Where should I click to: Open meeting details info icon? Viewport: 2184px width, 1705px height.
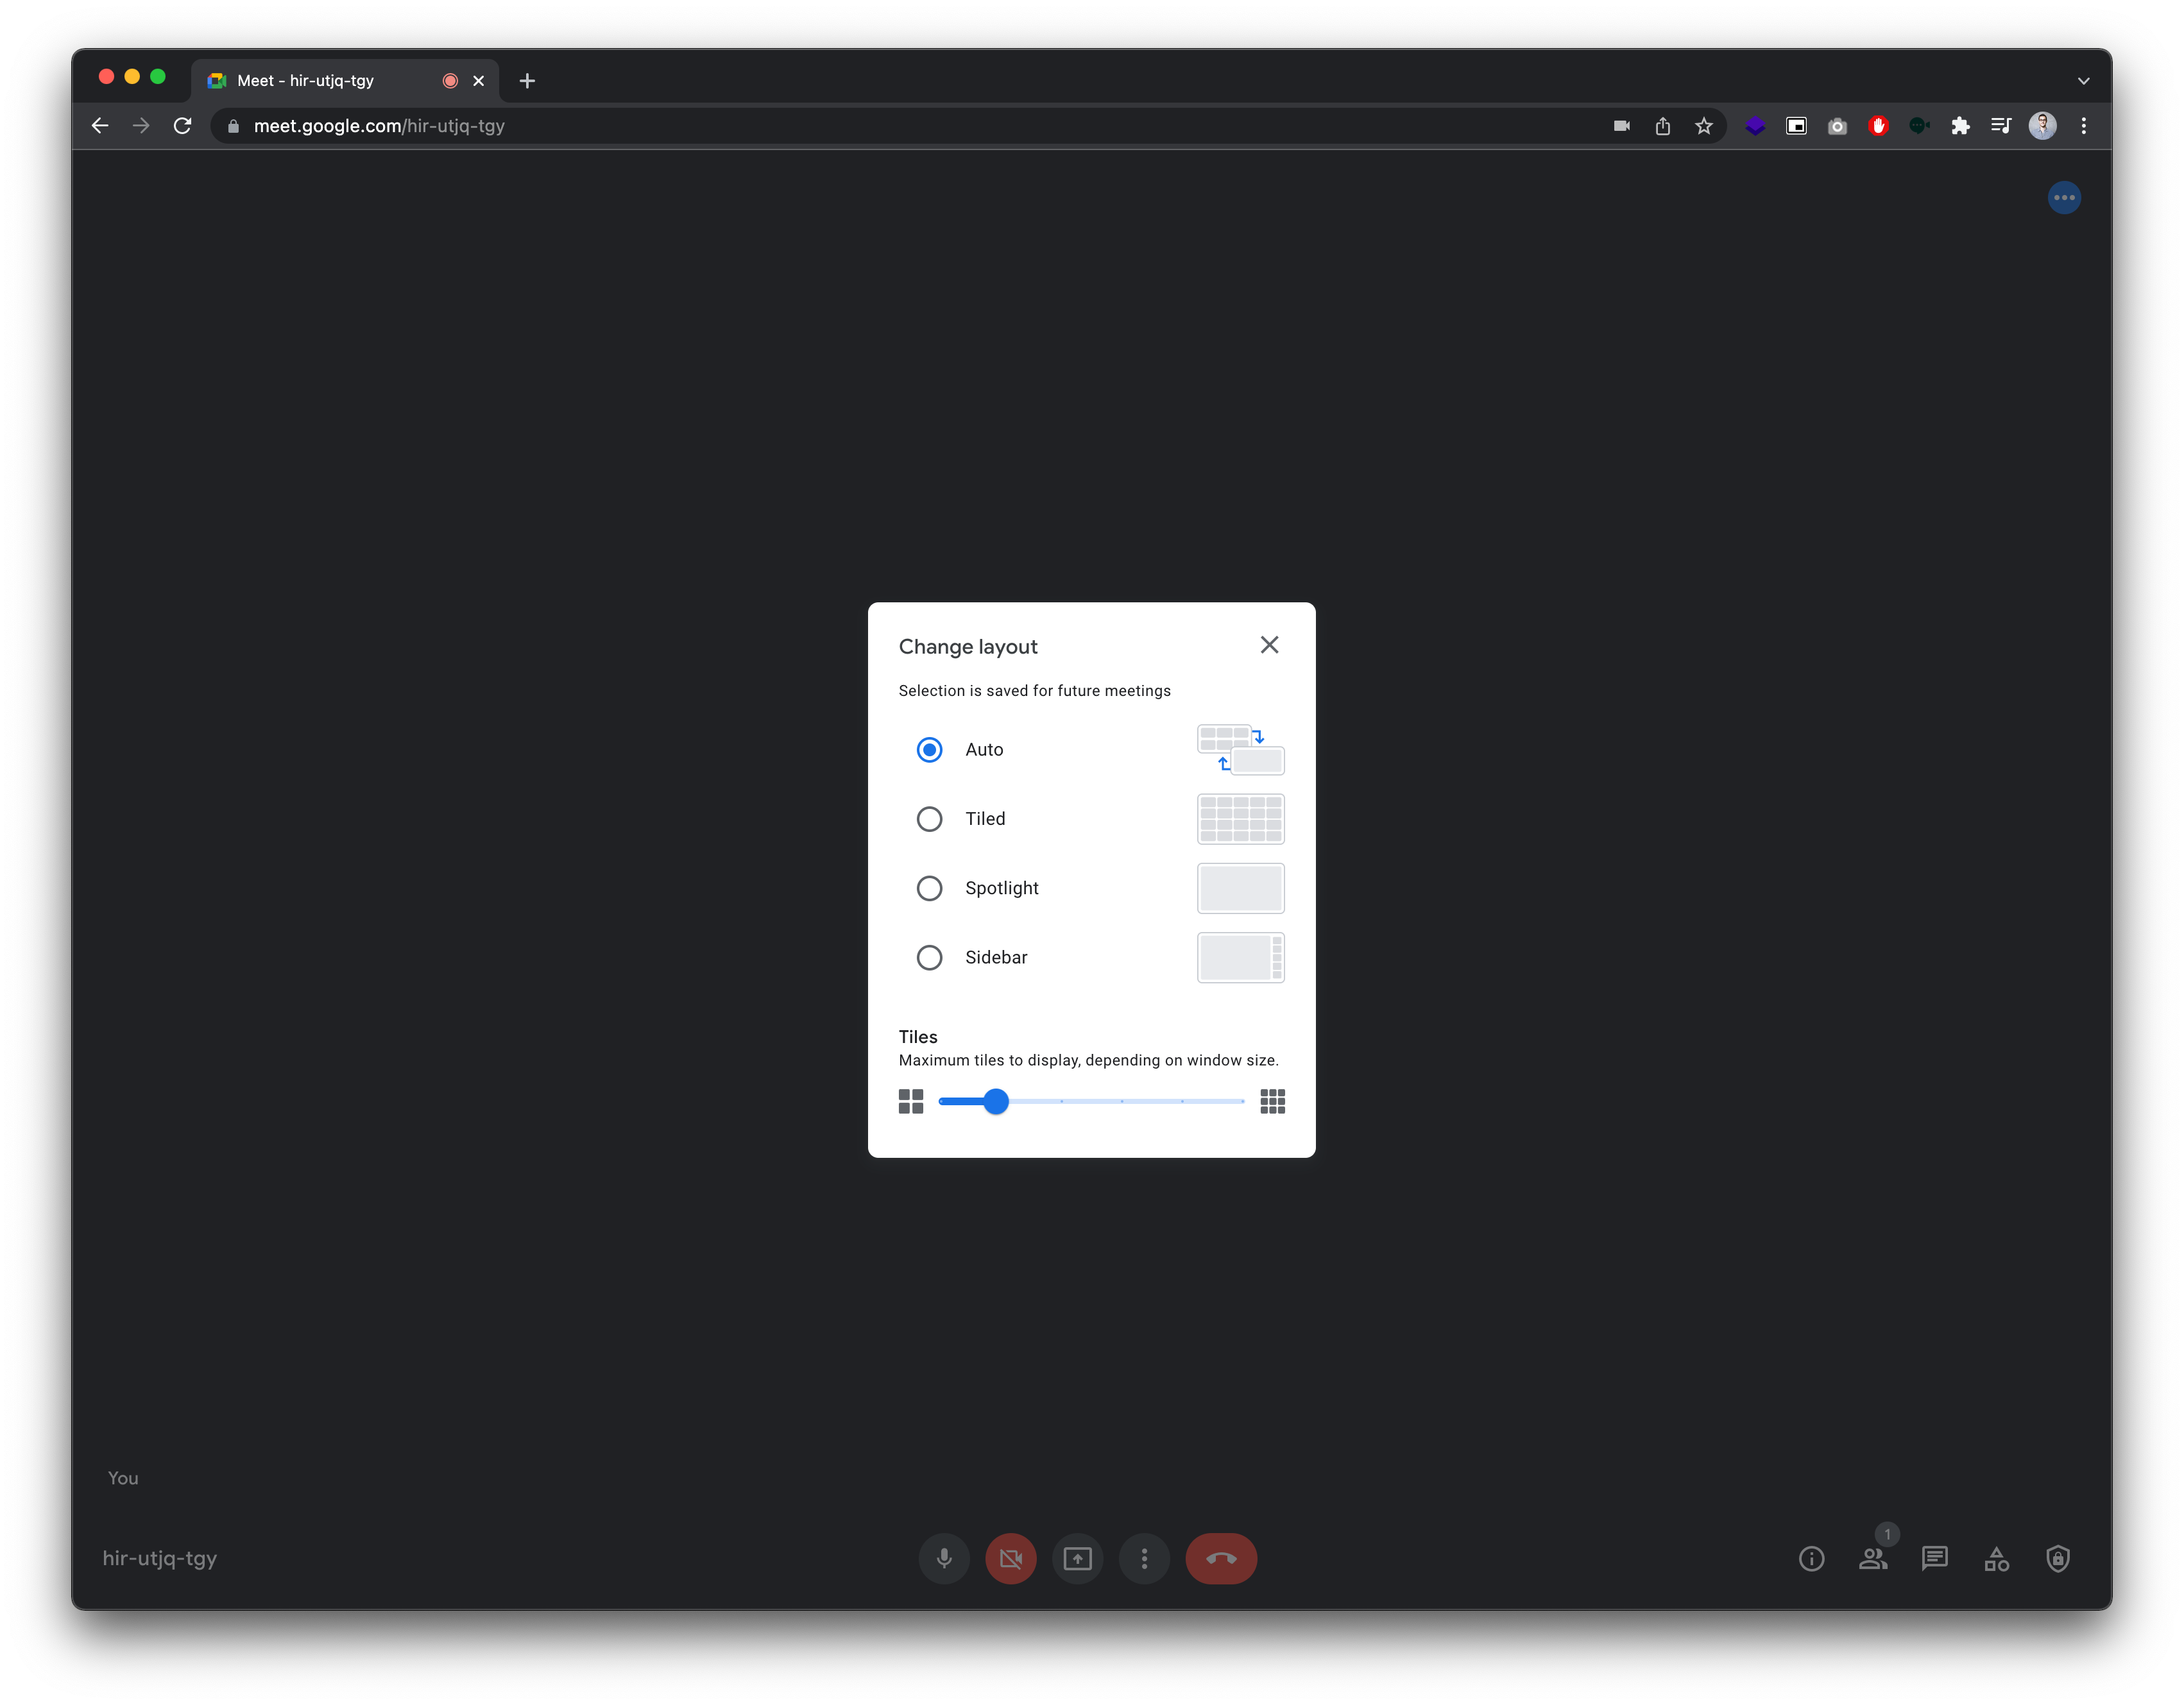tap(1811, 1558)
